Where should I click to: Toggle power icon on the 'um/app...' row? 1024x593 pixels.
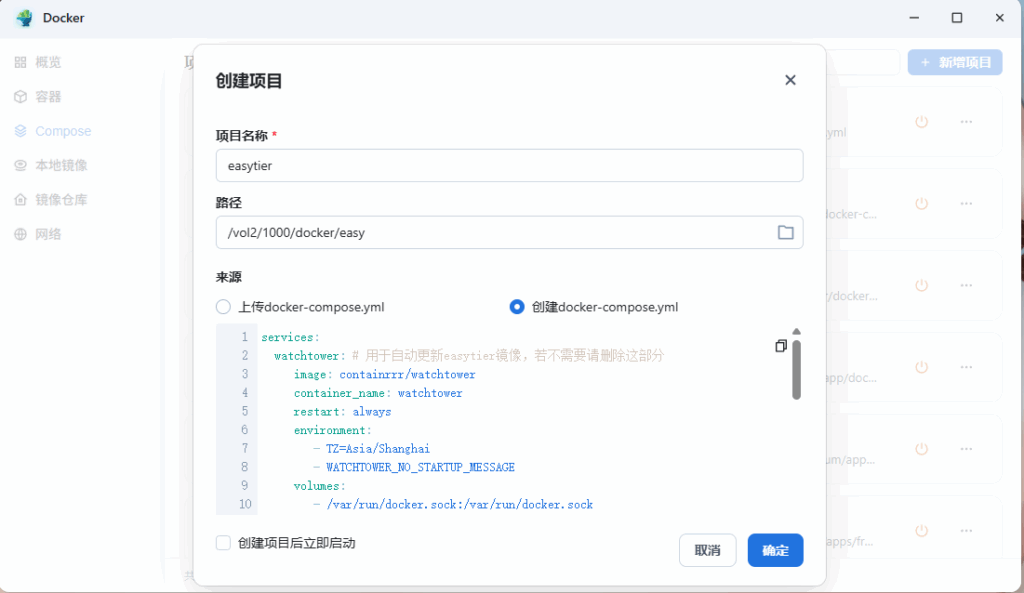coord(921,449)
